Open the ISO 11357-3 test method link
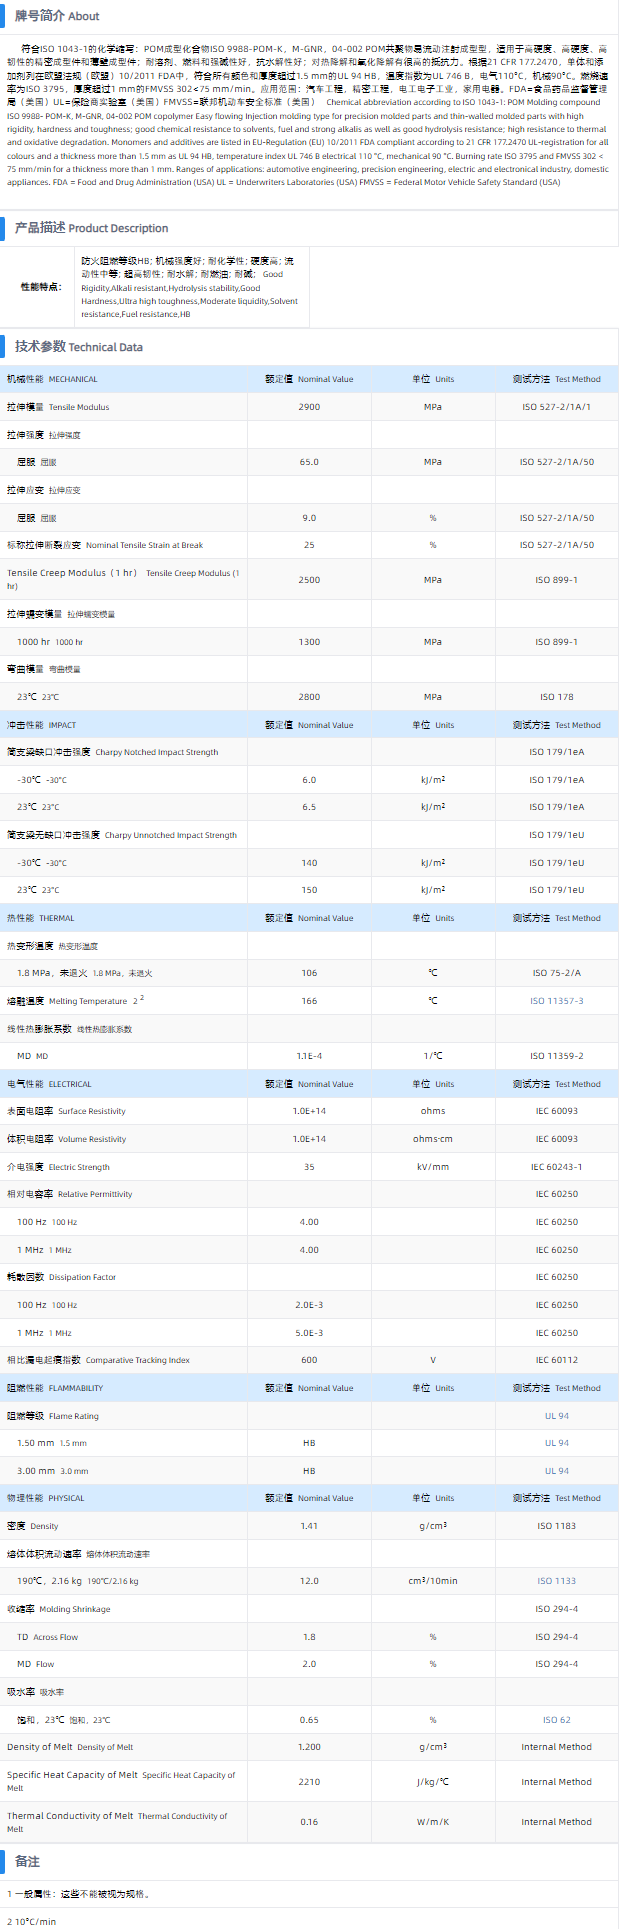619x1929 pixels. tap(556, 1000)
